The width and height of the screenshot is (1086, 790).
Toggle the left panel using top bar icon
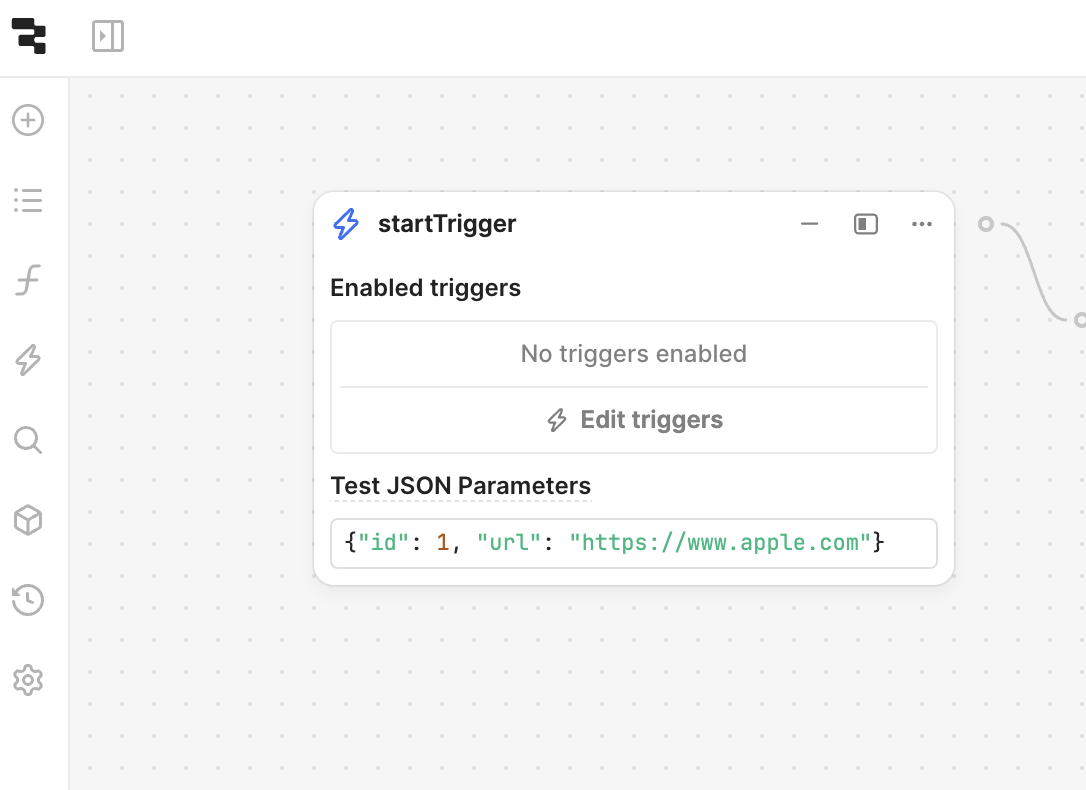click(108, 37)
